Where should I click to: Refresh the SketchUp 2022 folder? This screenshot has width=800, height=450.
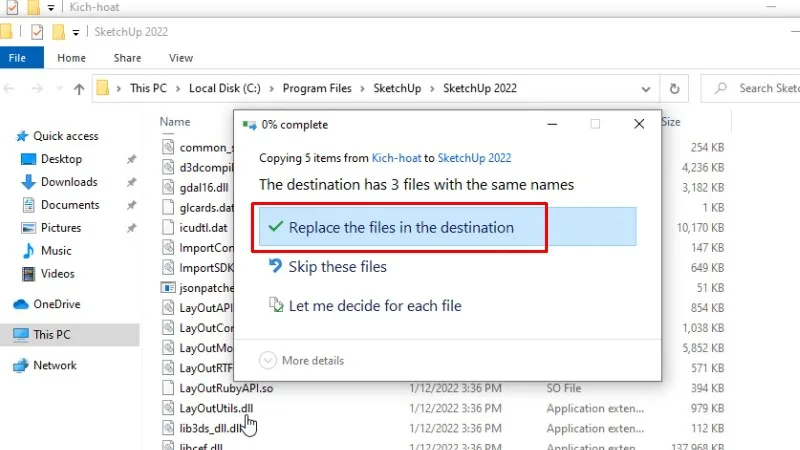pyautogui.click(x=675, y=89)
